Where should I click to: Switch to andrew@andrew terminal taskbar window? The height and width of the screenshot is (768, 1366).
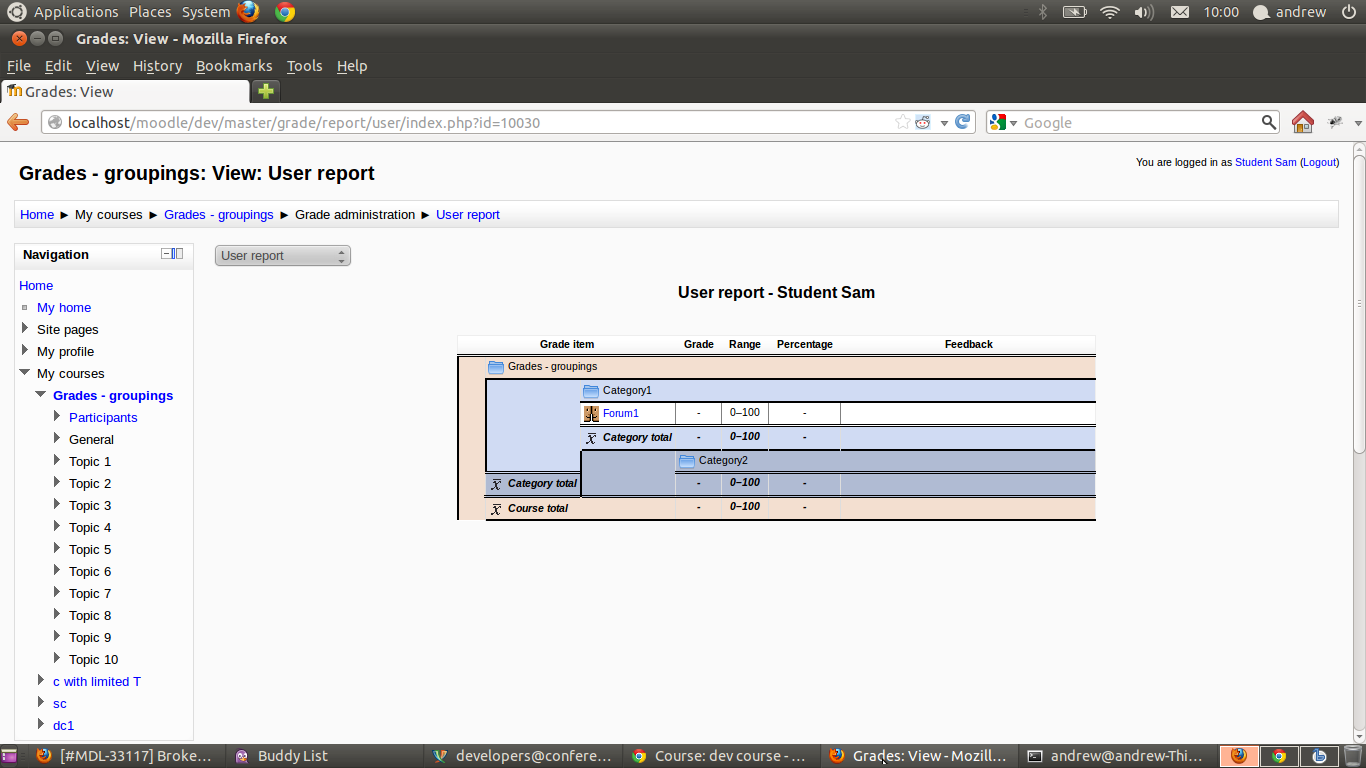[1117, 756]
